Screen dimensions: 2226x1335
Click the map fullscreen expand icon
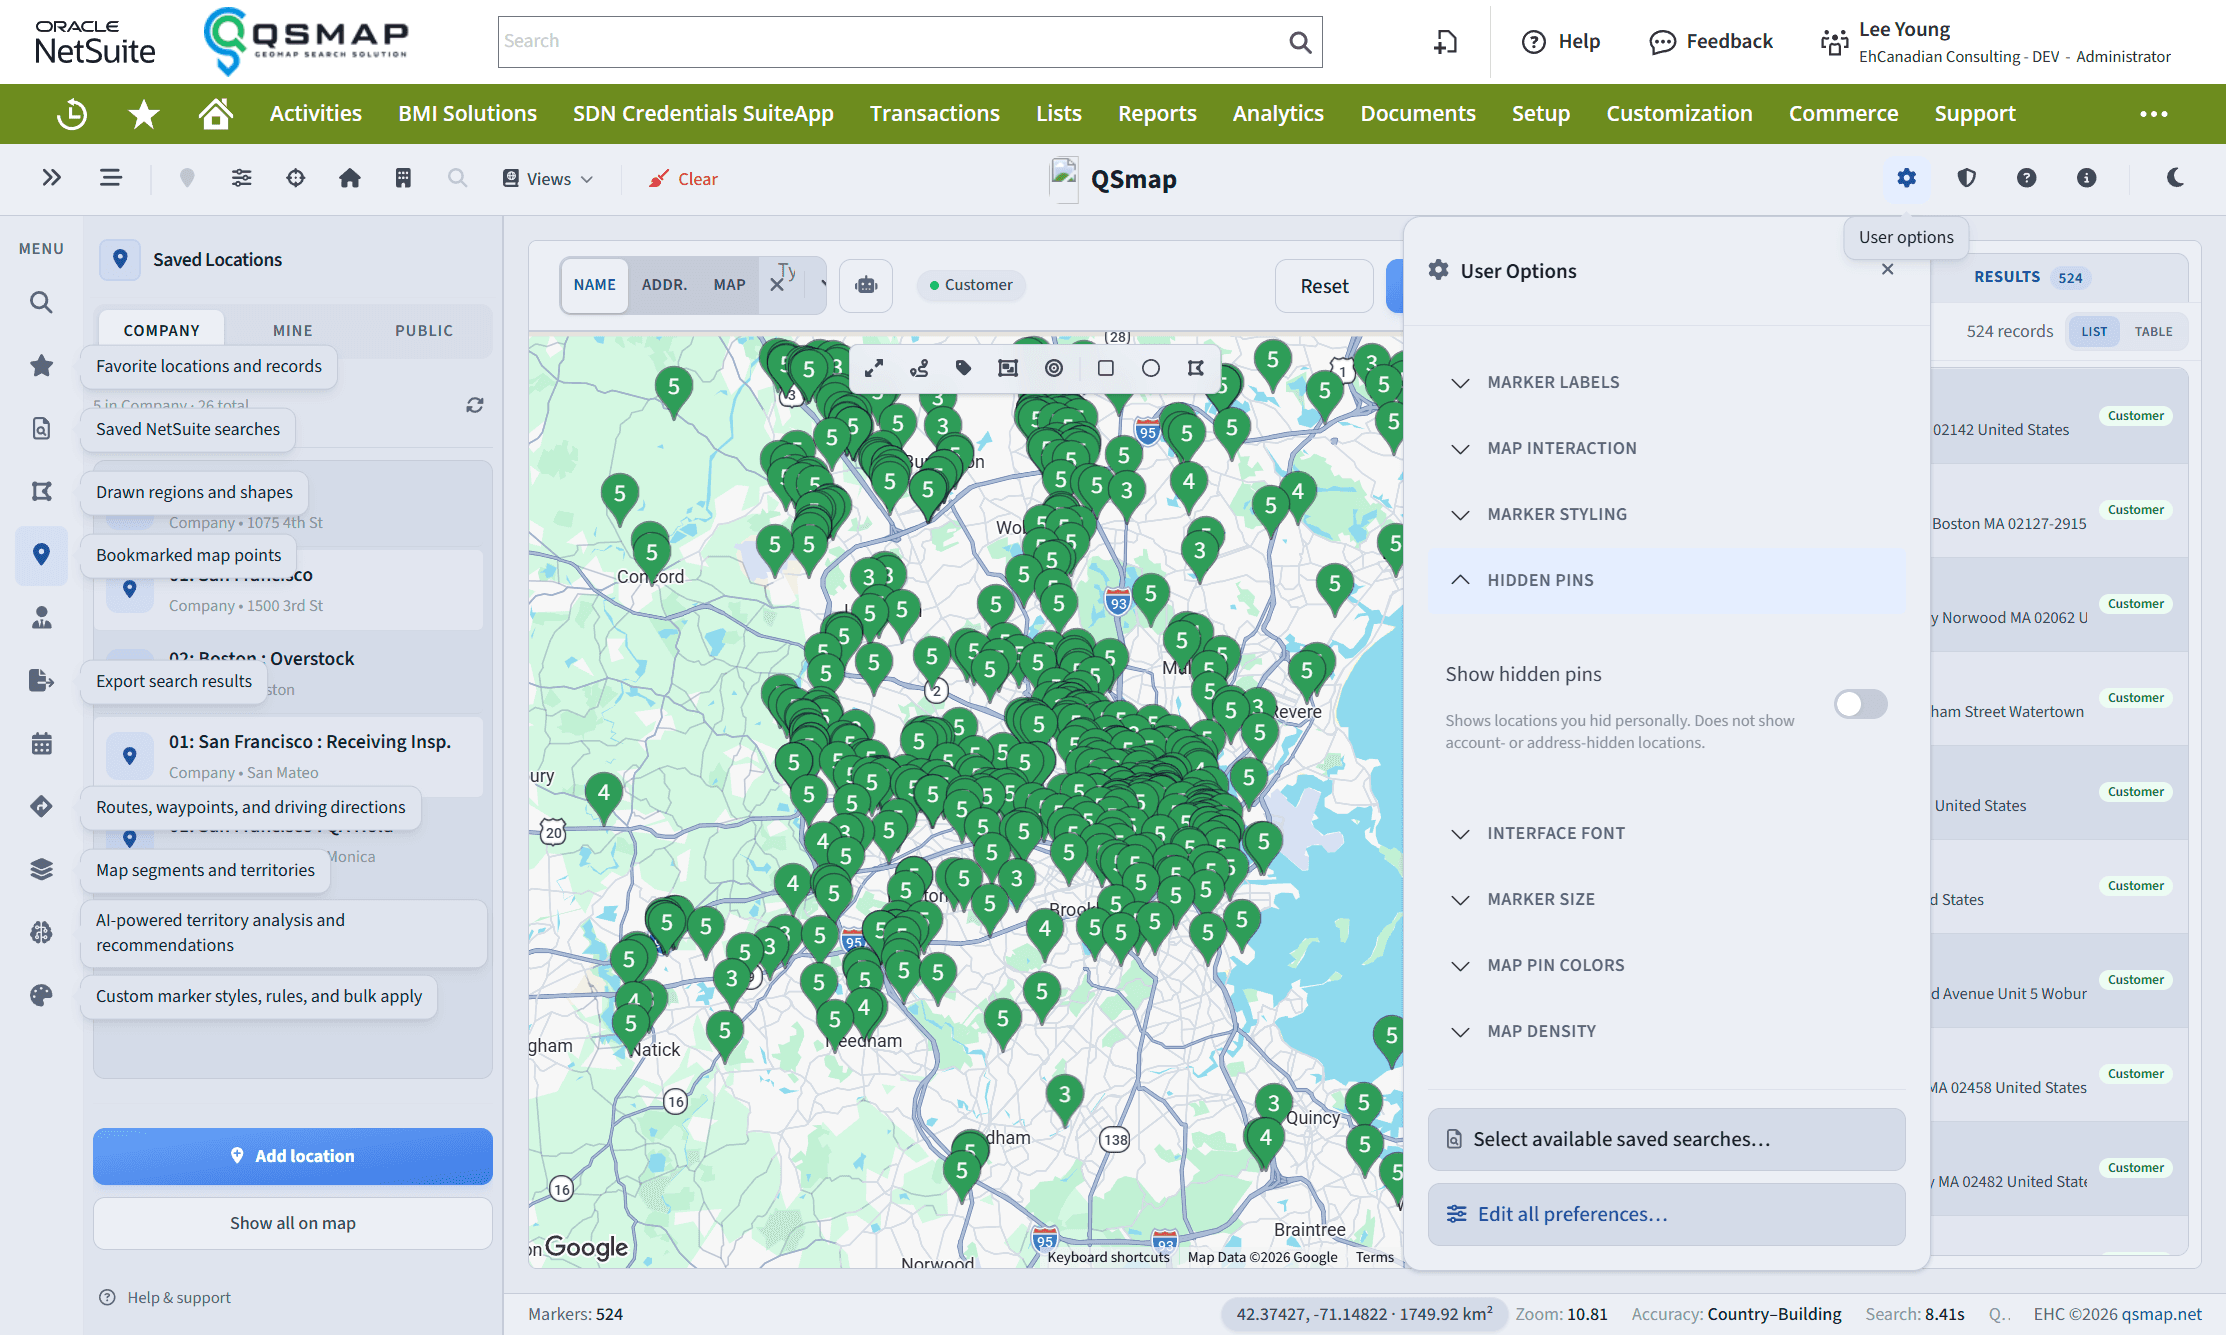coord(873,368)
